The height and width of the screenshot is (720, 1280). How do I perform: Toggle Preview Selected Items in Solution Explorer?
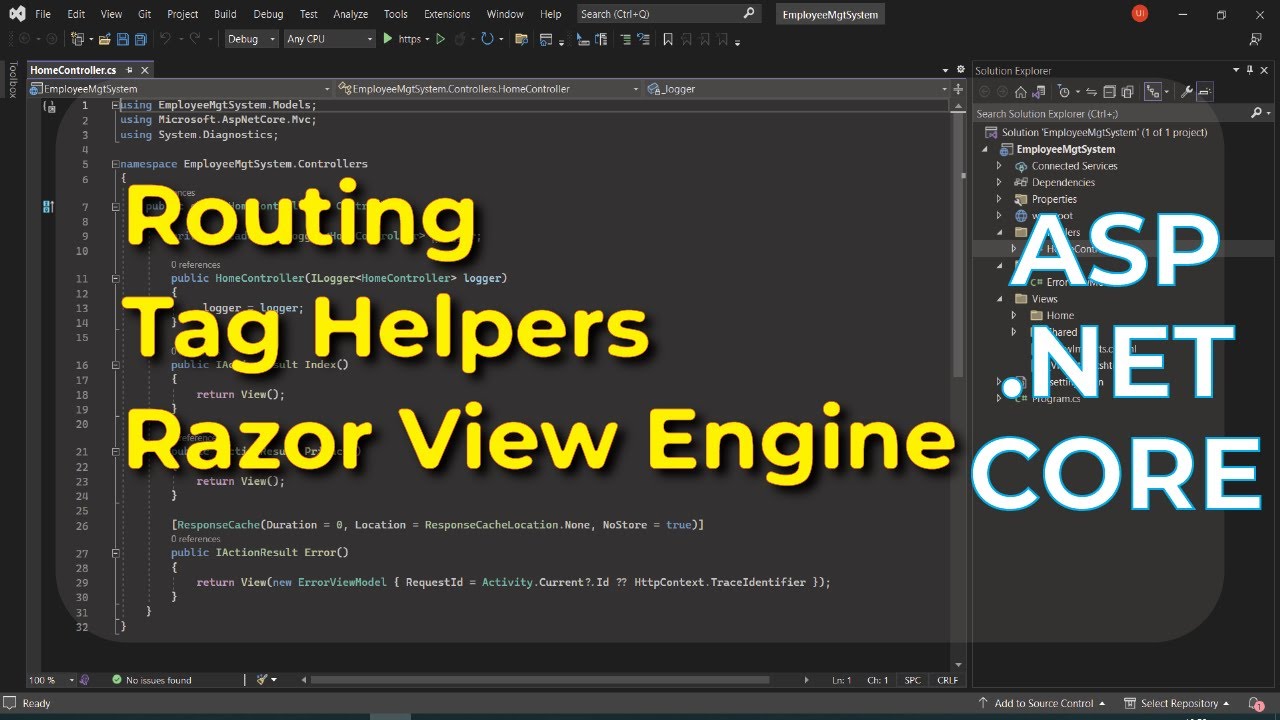pos(1204,92)
